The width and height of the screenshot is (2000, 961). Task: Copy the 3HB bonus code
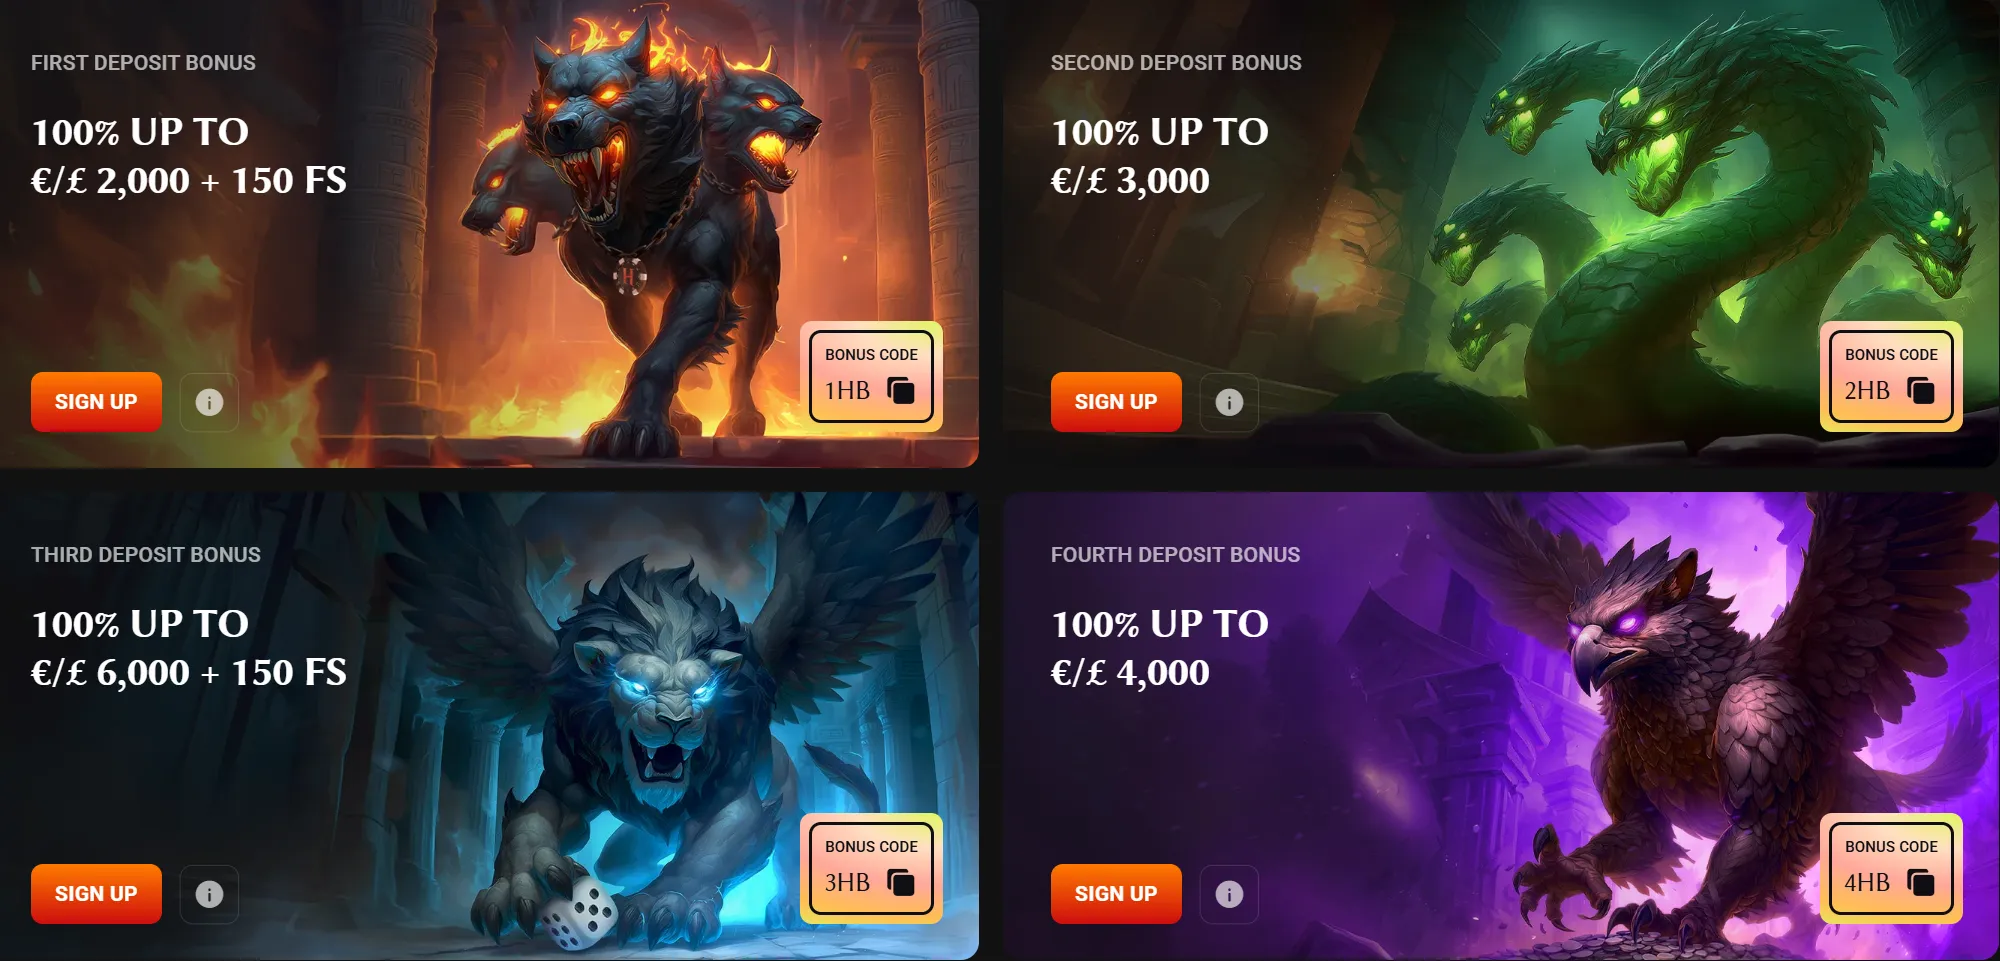pos(900,882)
